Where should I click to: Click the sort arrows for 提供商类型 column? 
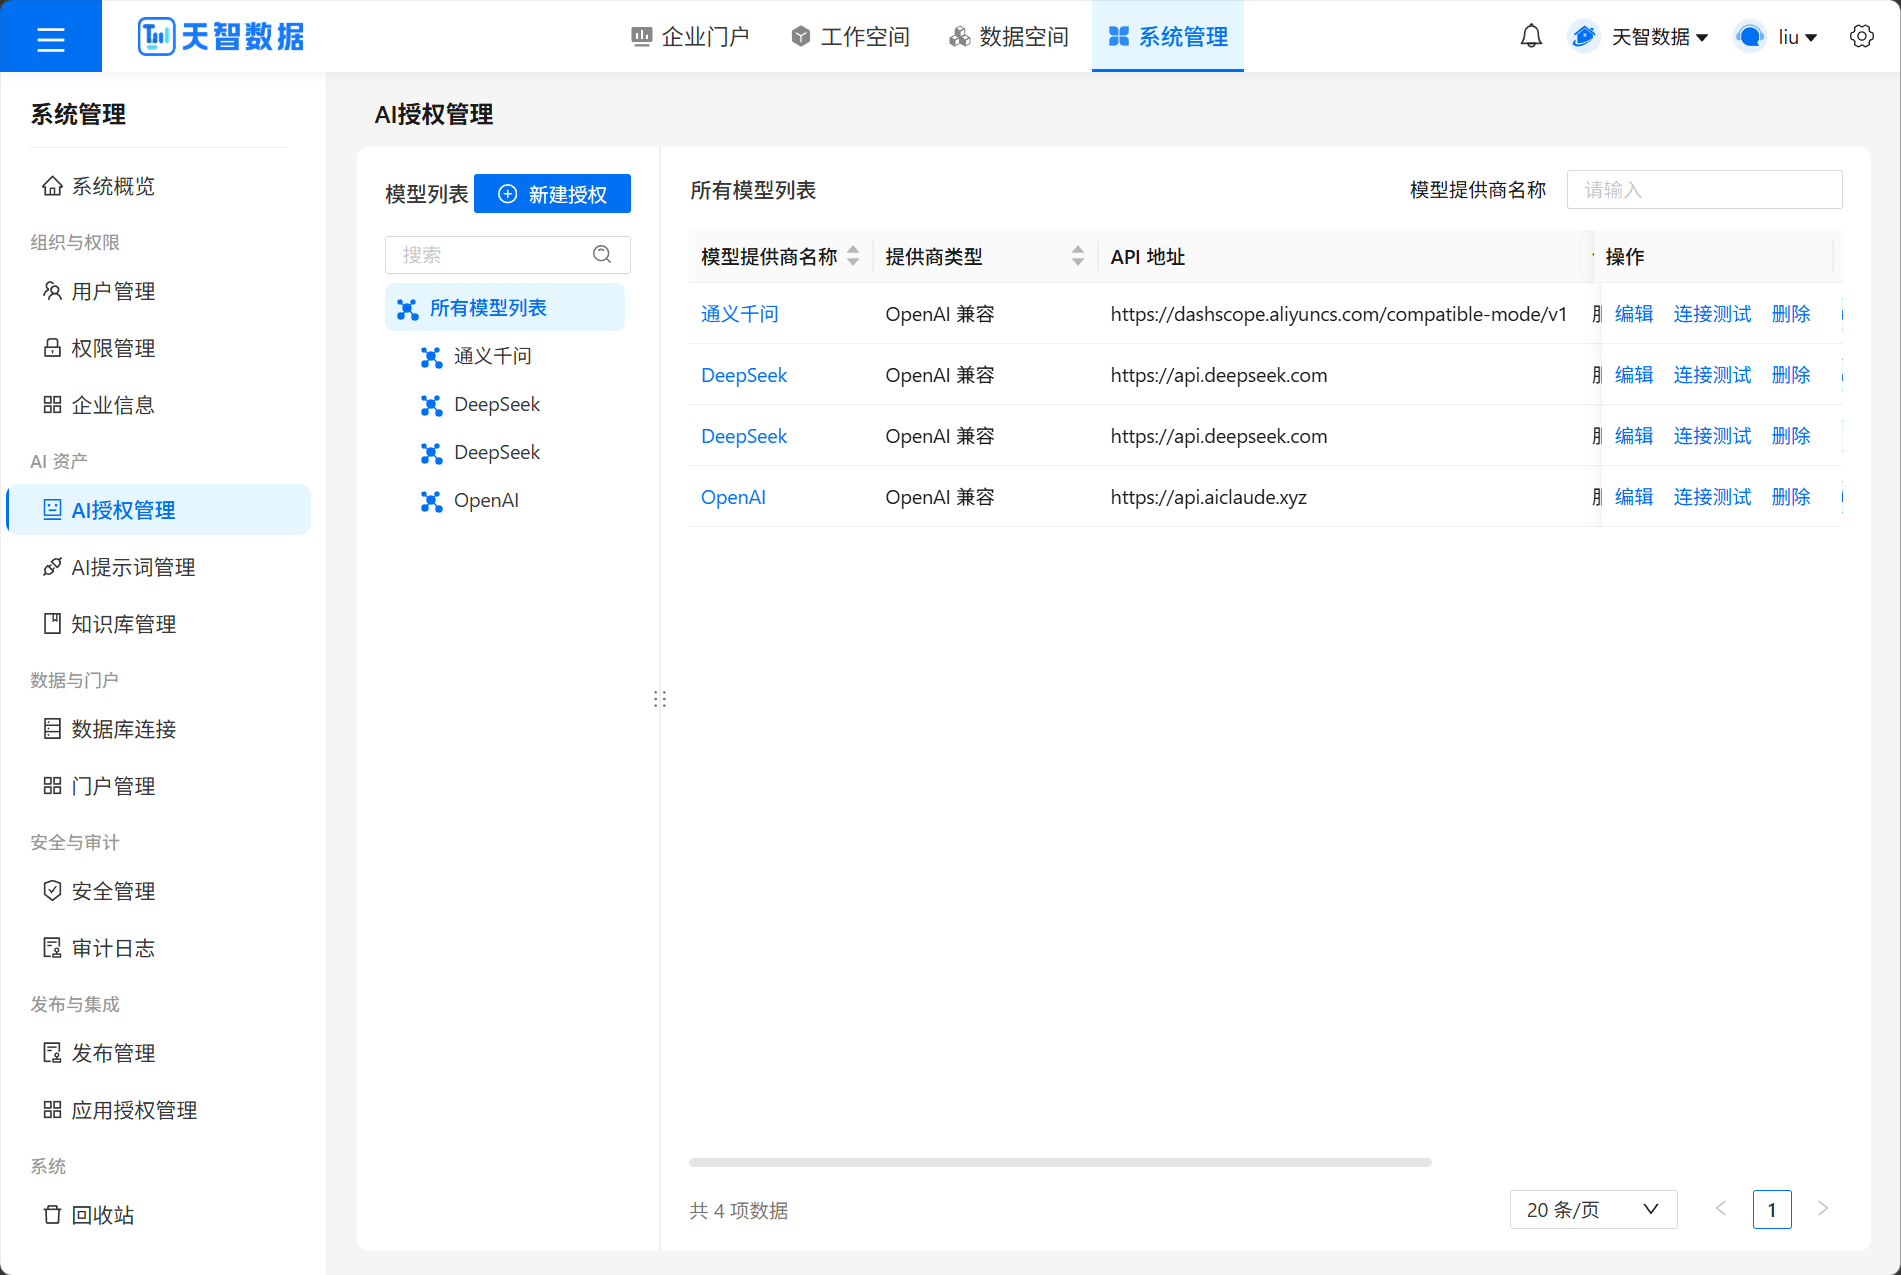[1077, 256]
